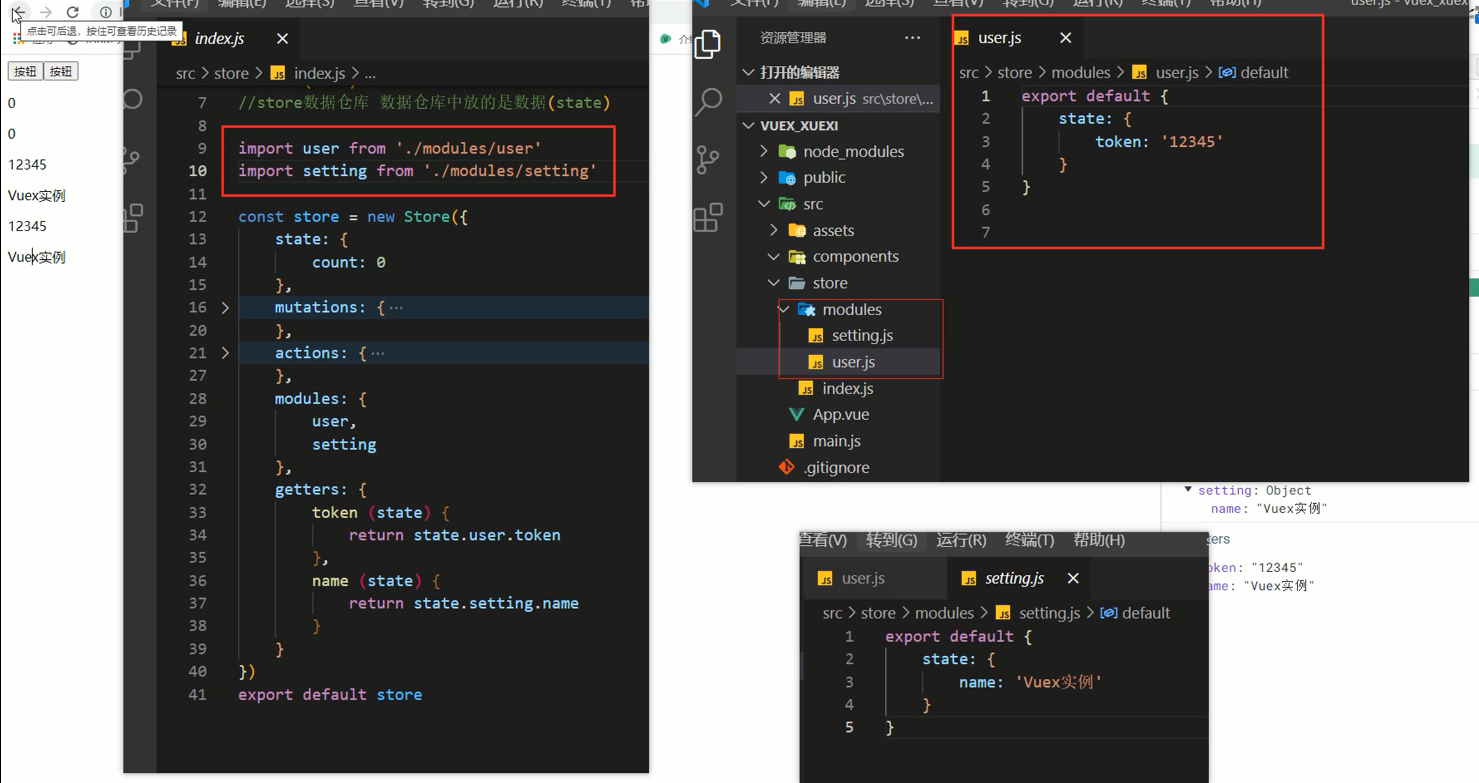The image size is (1479, 783).
Task: Collapse the 打开的编辑器 section
Action: click(749, 72)
